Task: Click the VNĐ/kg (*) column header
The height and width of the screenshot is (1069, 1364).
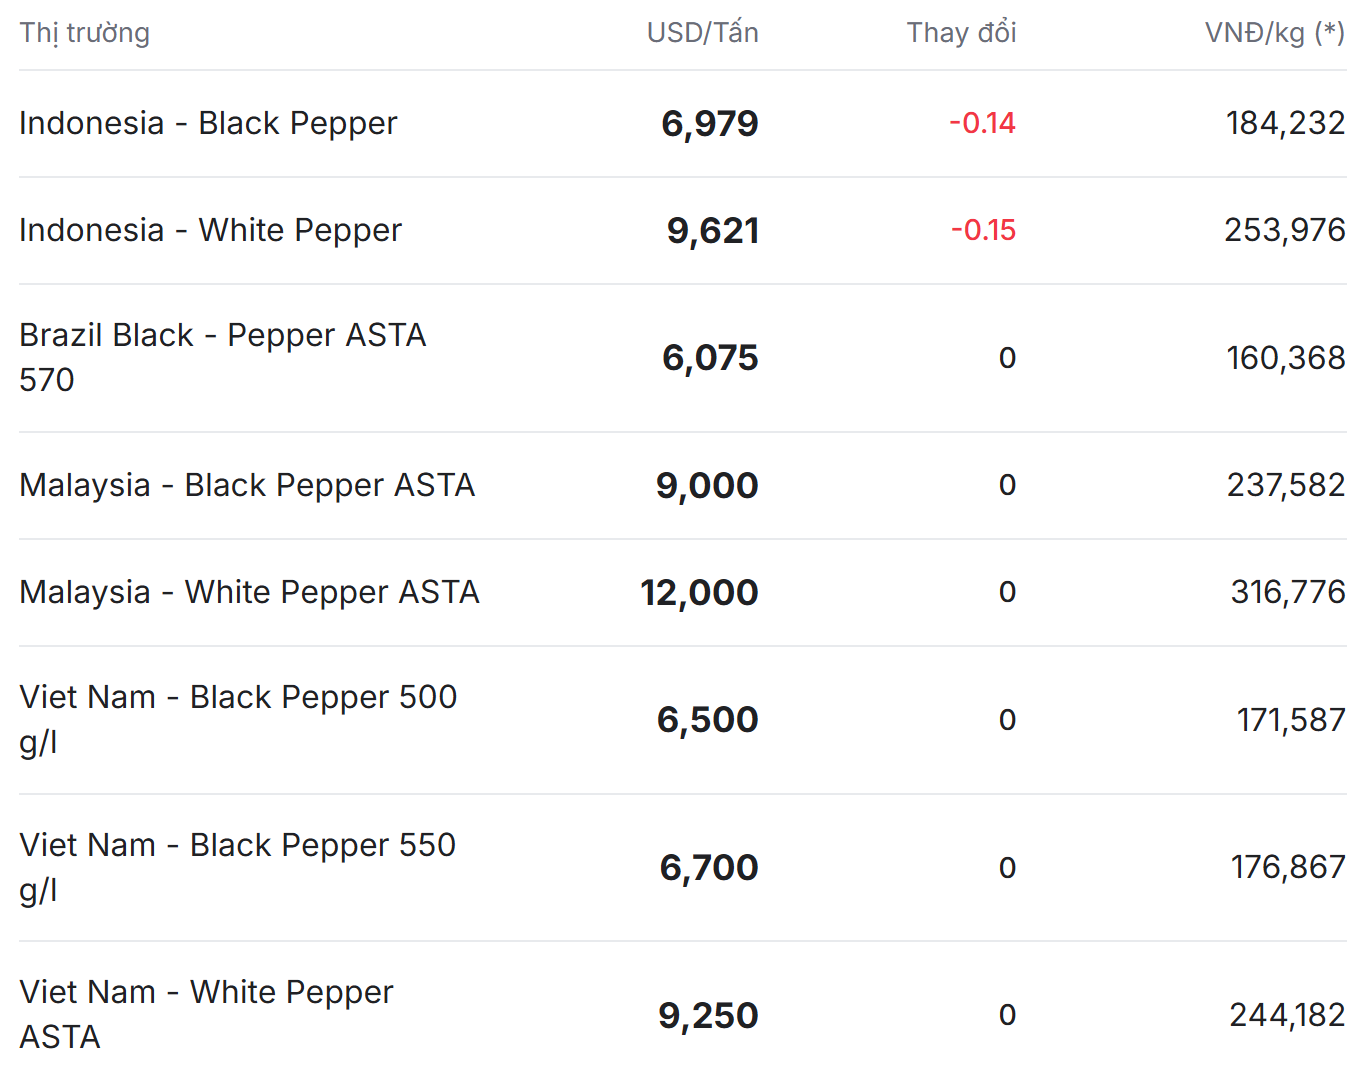Action: 1274,33
